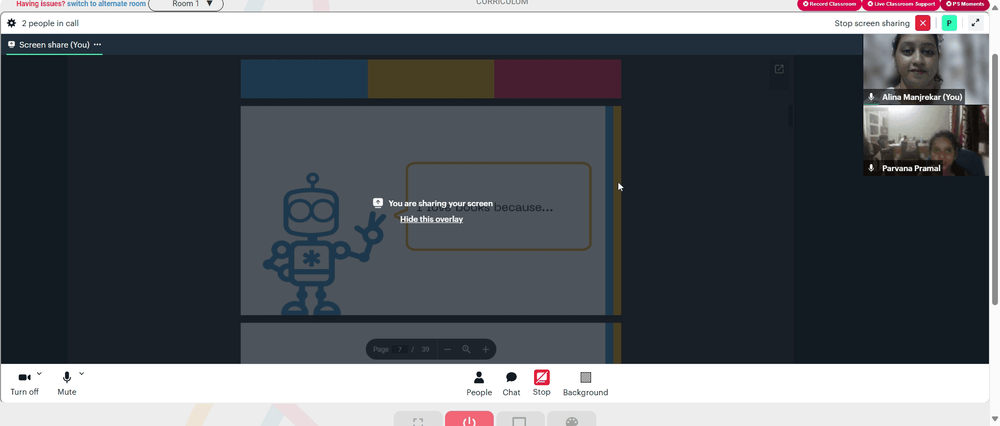The image size is (1000, 426).
Task: Open the Chat panel
Action: (511, 384)
